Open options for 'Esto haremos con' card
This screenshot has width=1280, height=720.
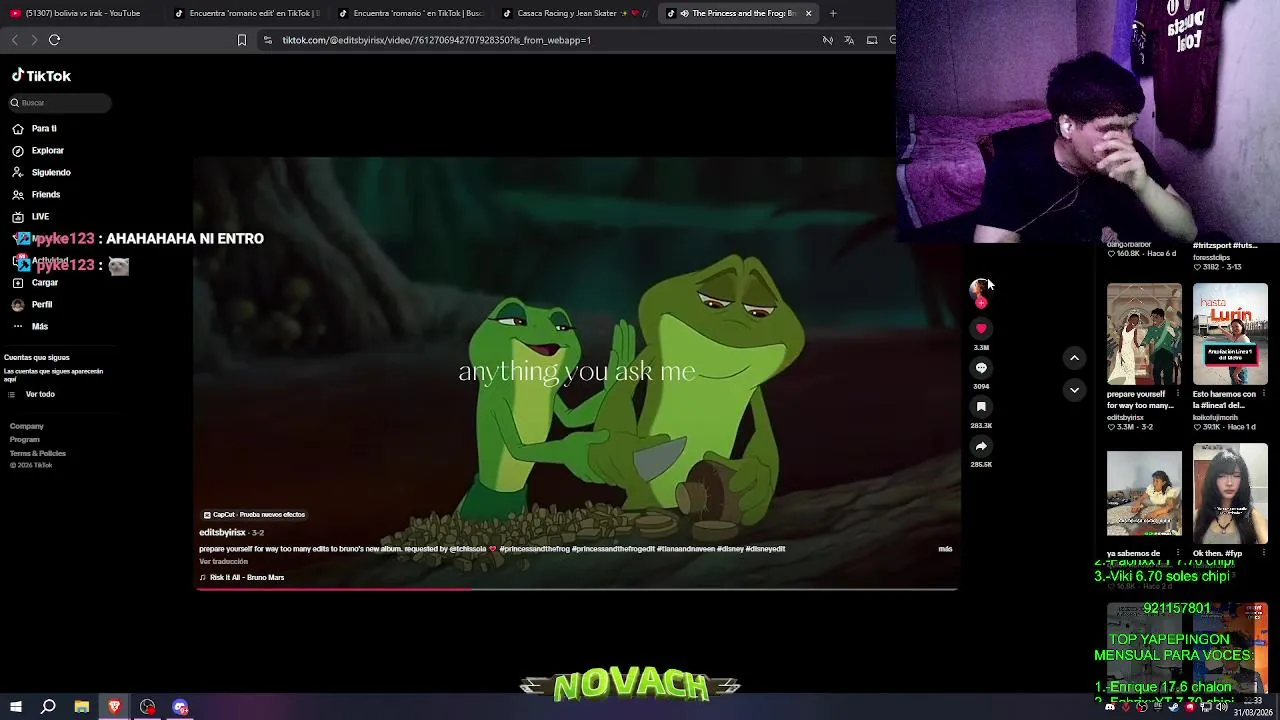1264,394
